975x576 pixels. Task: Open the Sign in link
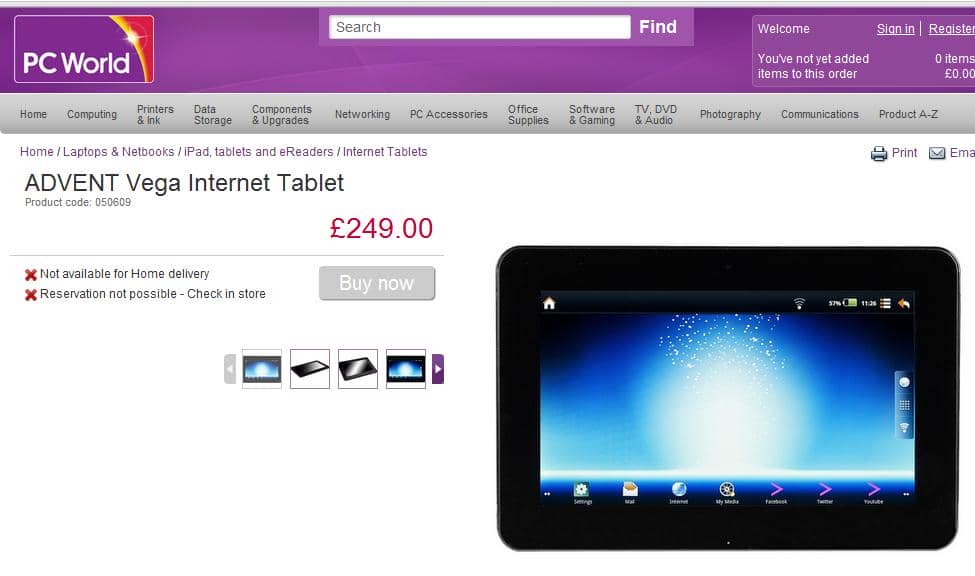point(895,29)
